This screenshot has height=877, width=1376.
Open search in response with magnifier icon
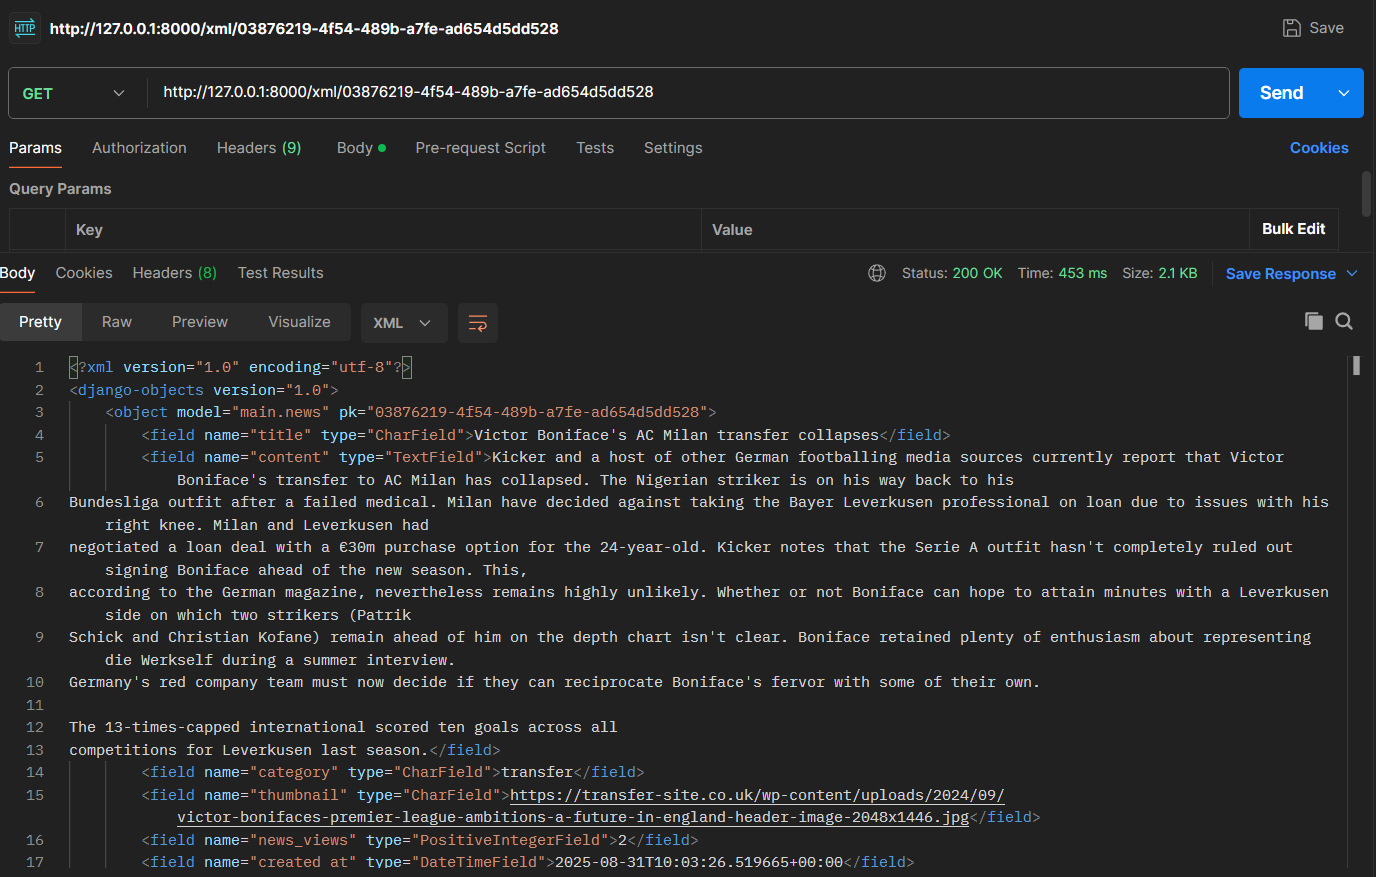[1344, 321]
